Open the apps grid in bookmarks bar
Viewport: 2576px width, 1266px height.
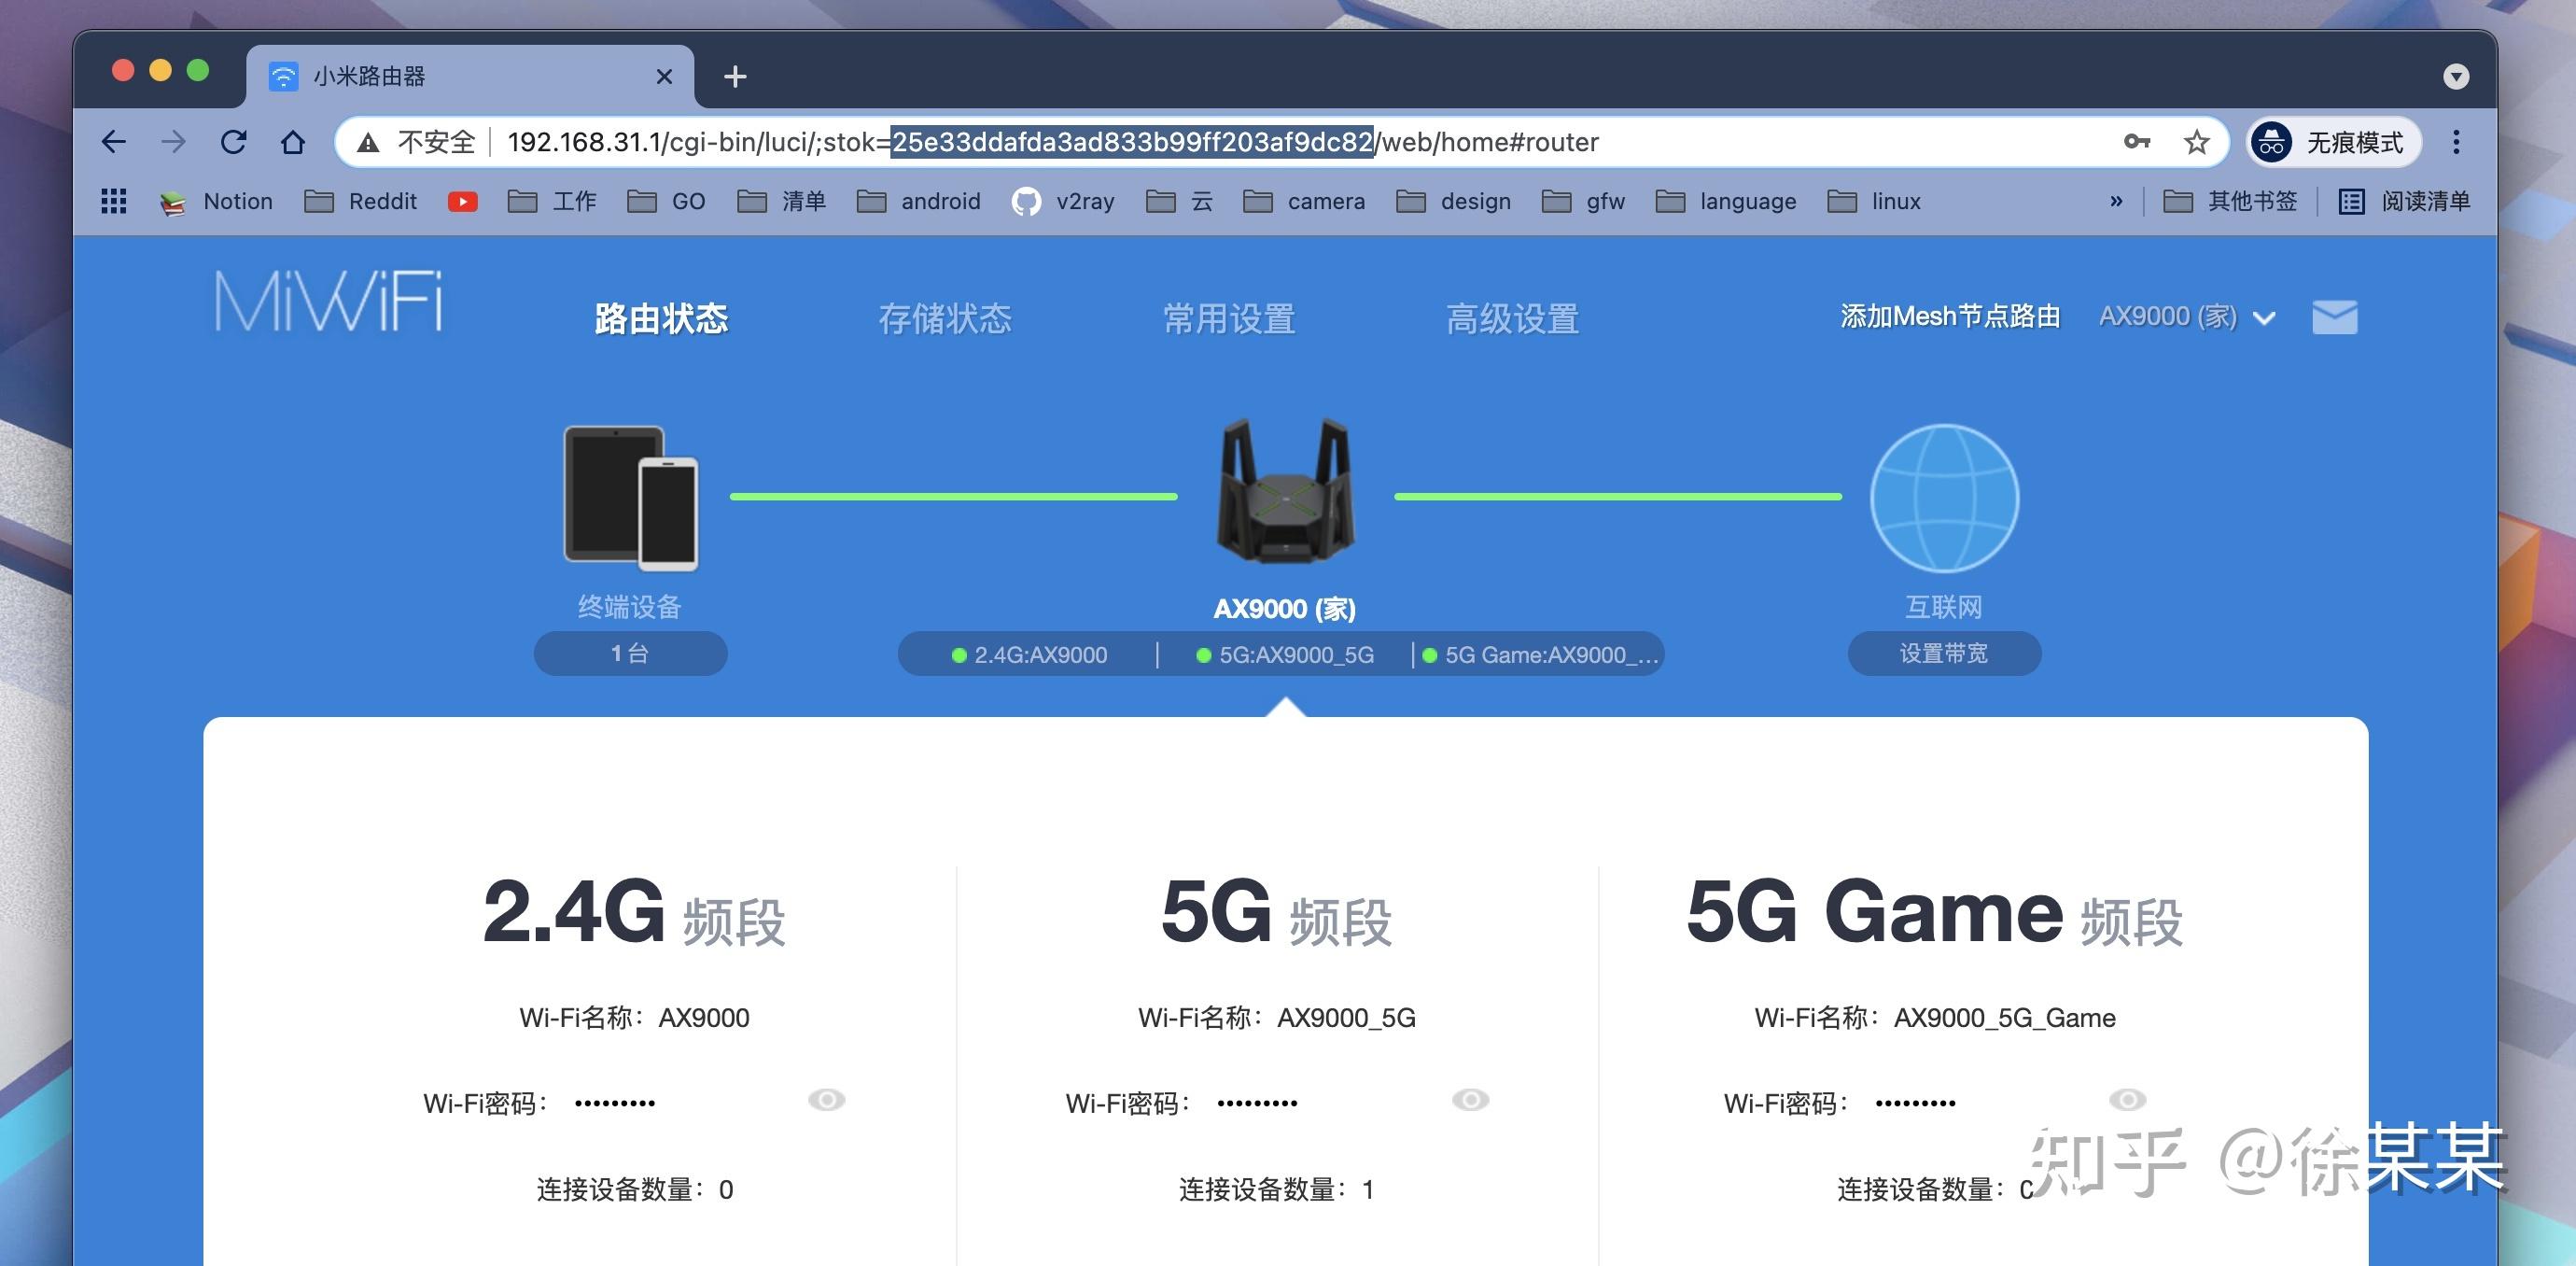point(114,201)
